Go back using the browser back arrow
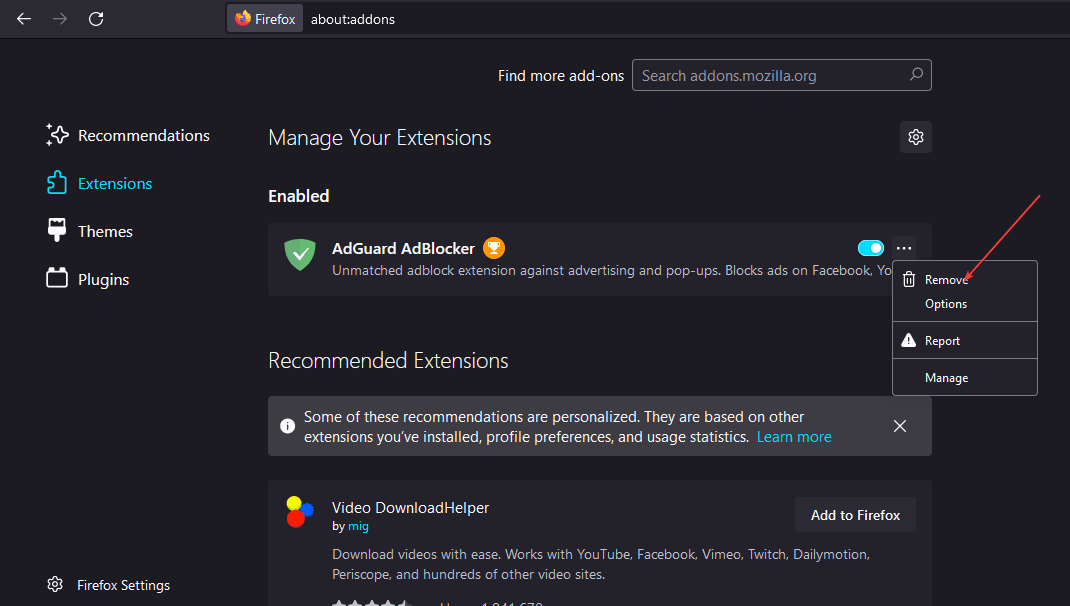 click(24, 19)
